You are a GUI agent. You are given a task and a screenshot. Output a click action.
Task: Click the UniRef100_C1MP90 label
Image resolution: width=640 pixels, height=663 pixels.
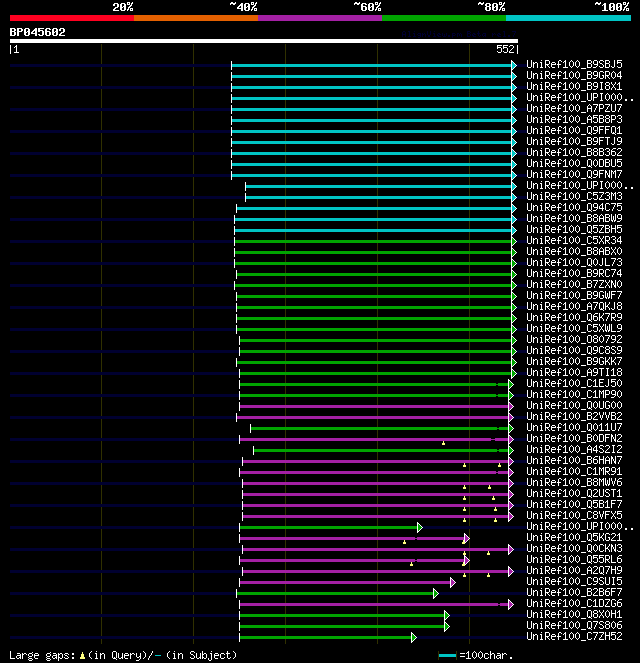(574, 394)
